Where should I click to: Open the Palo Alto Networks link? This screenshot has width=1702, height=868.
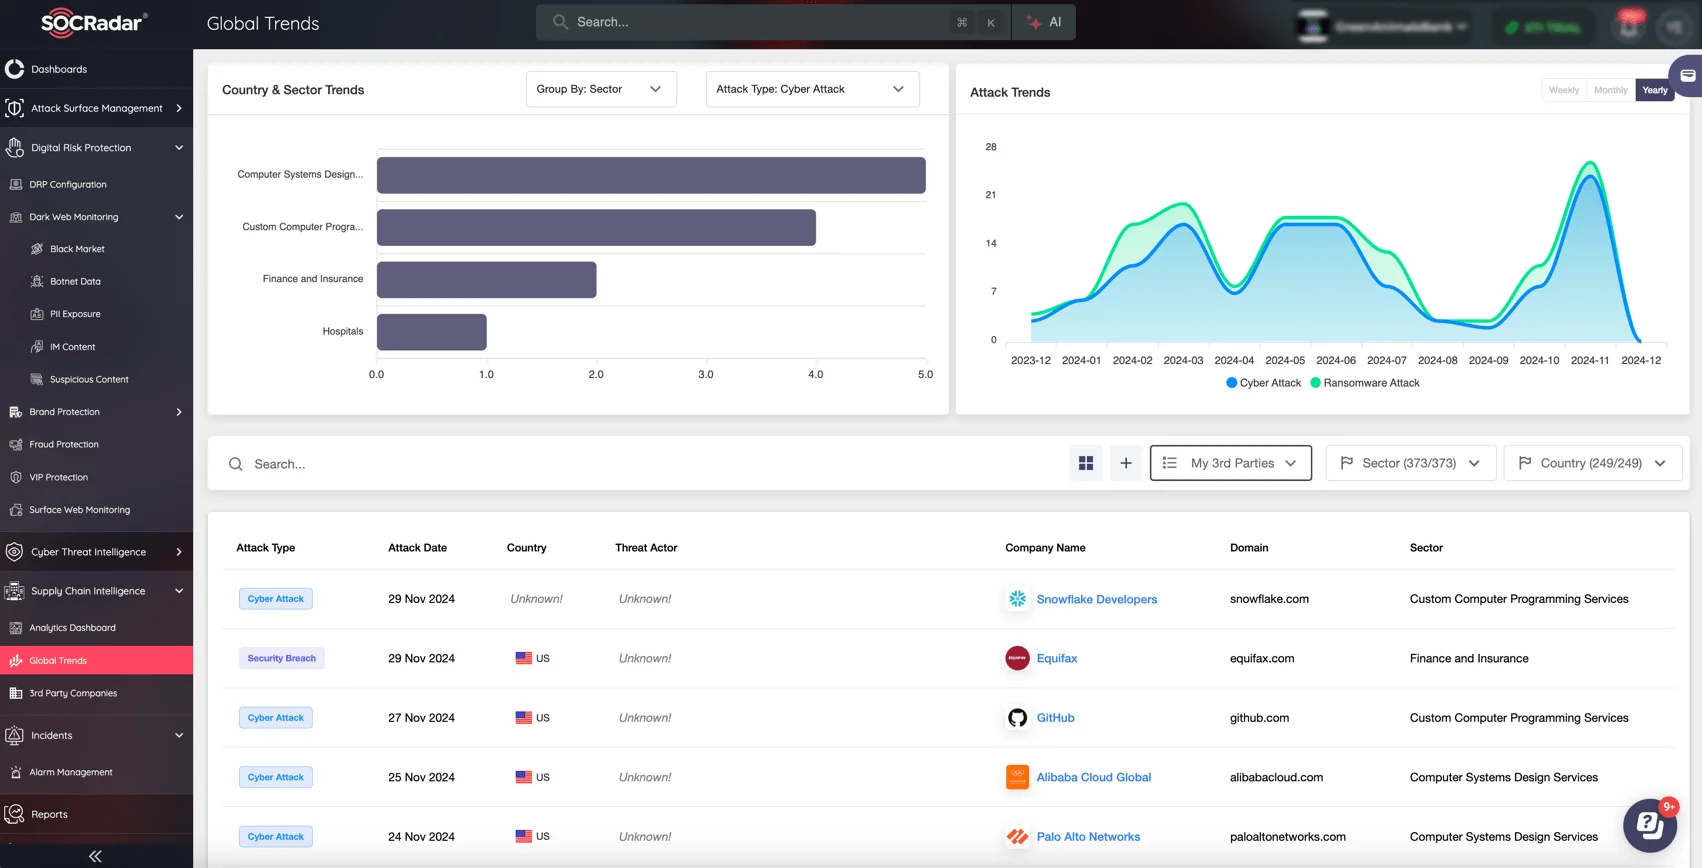1088,837
